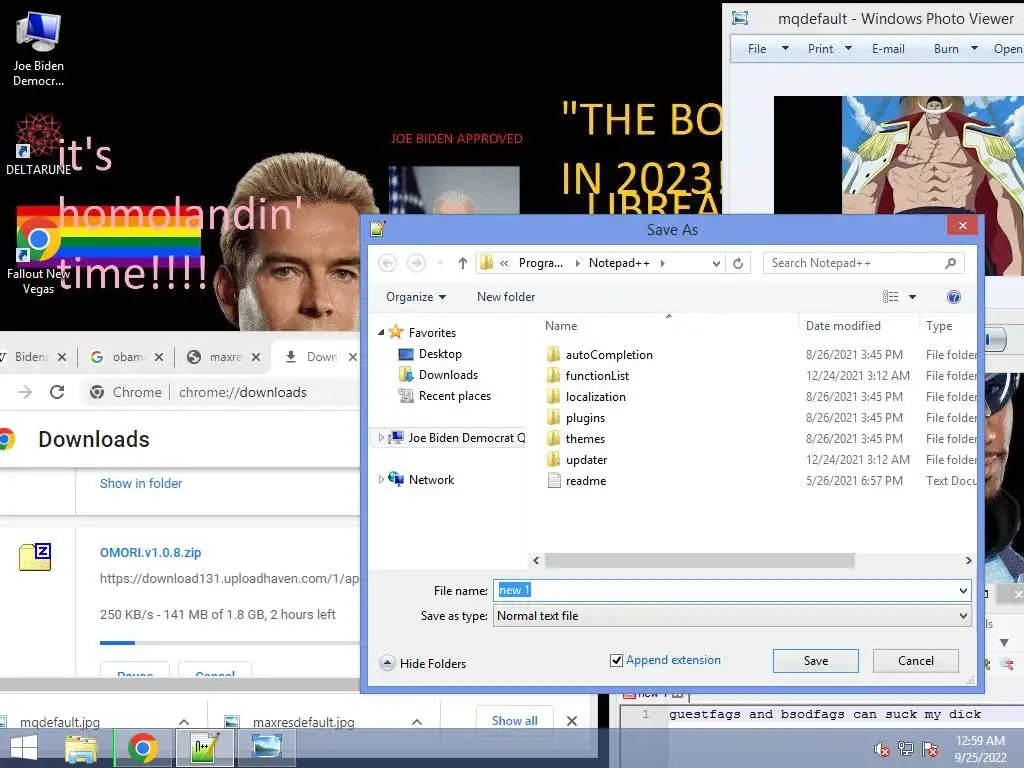The width and height of the screenshot is (1024, 768).
Task: Select Recent places in Favorites
Action: point(444,396)
